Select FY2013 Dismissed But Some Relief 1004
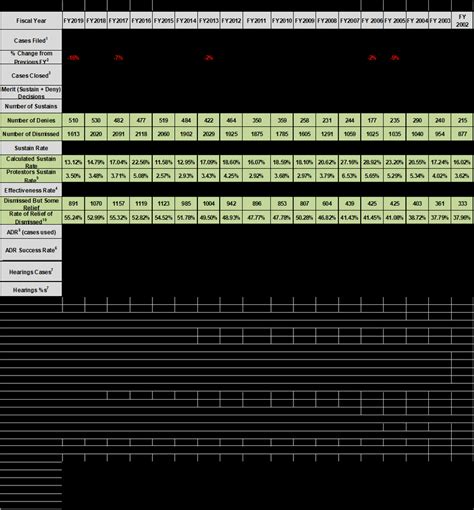474x510 pixels. point(209,203)
